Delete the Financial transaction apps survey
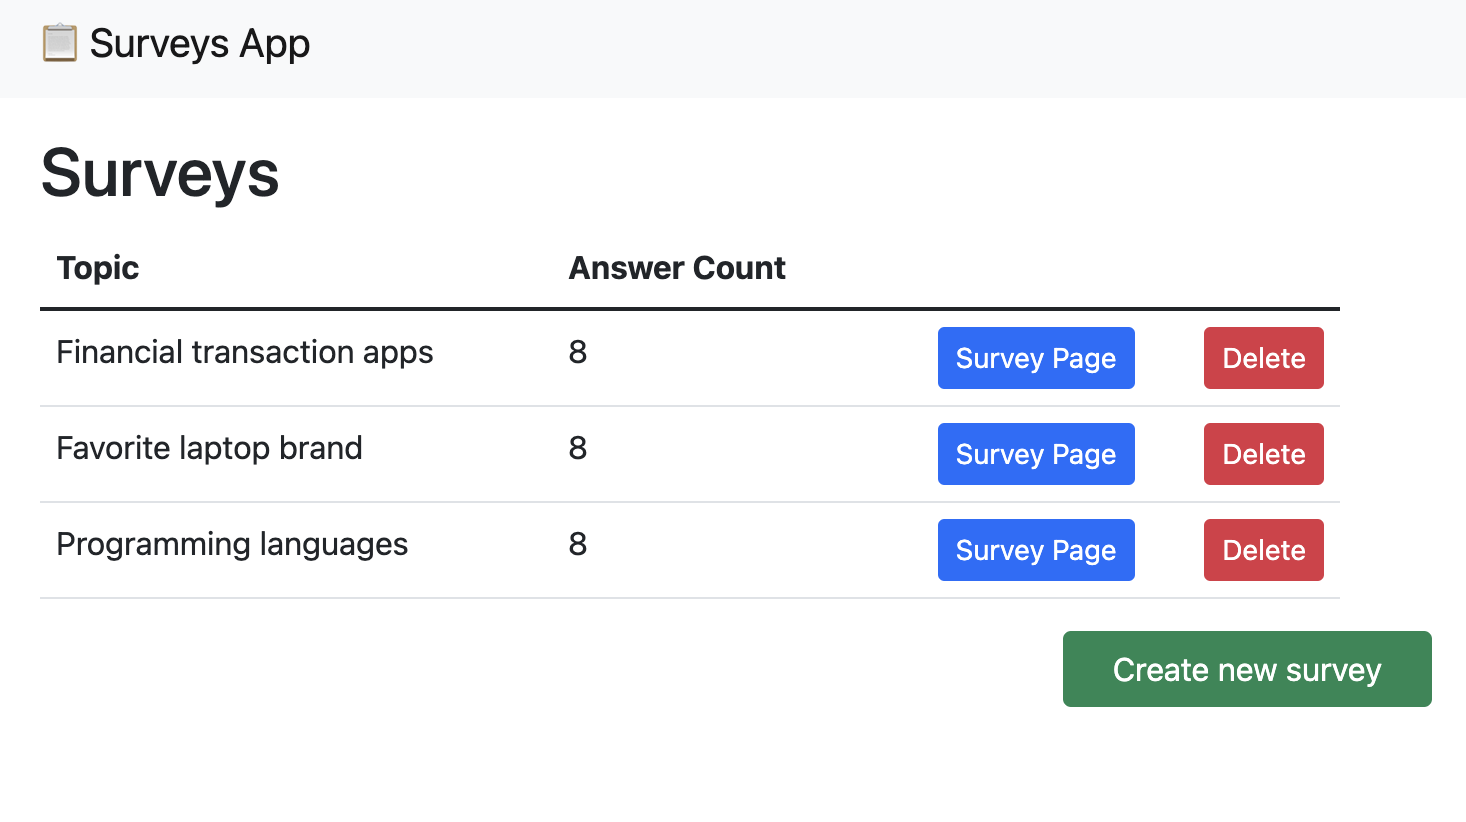The width and height of the screenshot is (1466, 822). [1263, 358]
